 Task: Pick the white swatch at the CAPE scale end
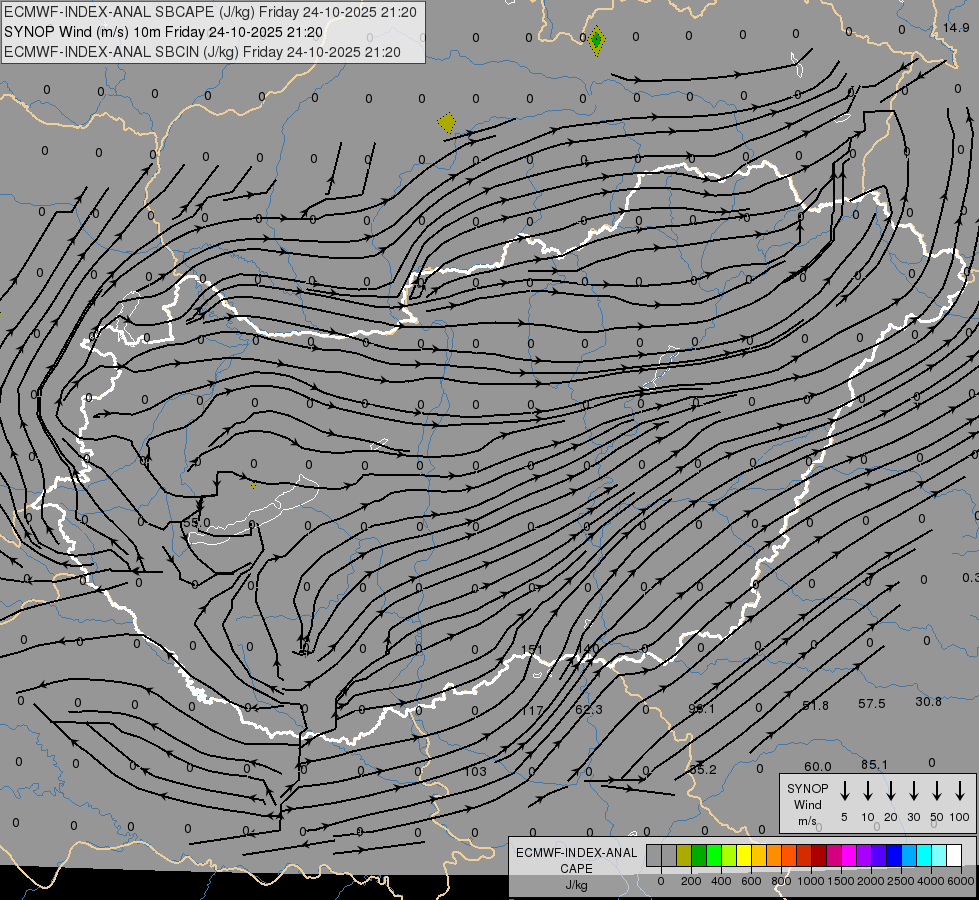click(x=954, y=855)
